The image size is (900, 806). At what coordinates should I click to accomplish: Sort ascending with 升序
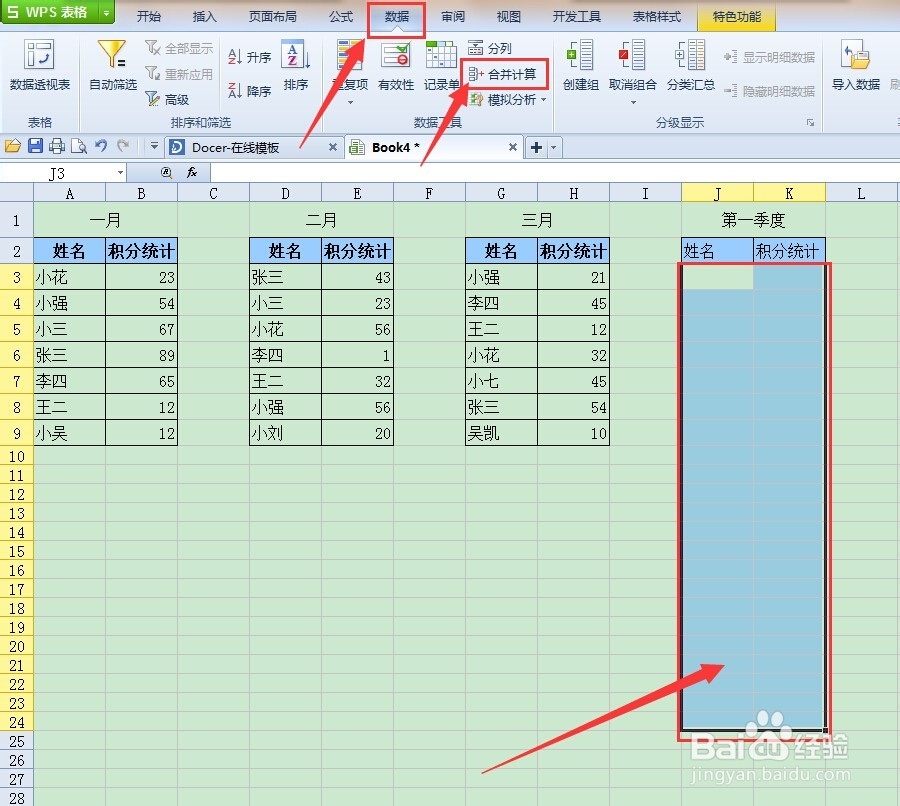250,57
